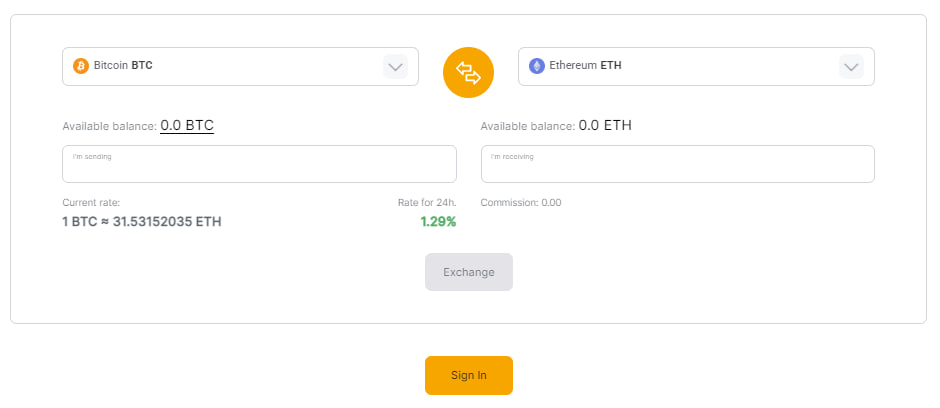The image size is (940, 408).
Task: Click the Sign In button
Action: click(x=469, y=376)
